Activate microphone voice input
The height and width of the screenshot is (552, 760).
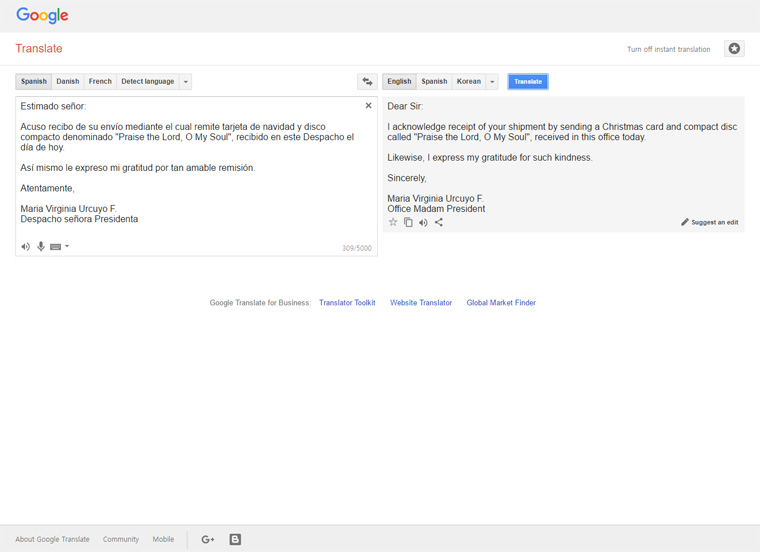(41, 246)
